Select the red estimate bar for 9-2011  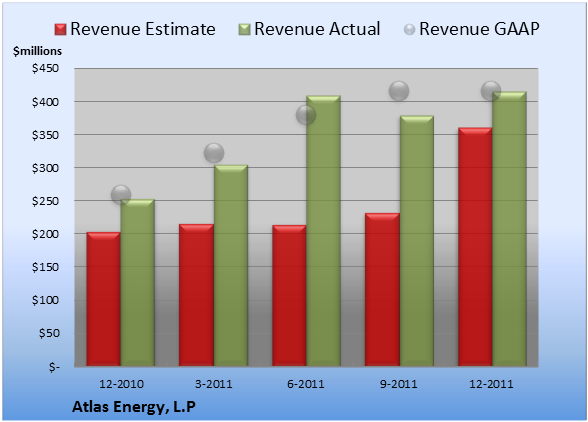pyautogui.click(x=382, y=290)
